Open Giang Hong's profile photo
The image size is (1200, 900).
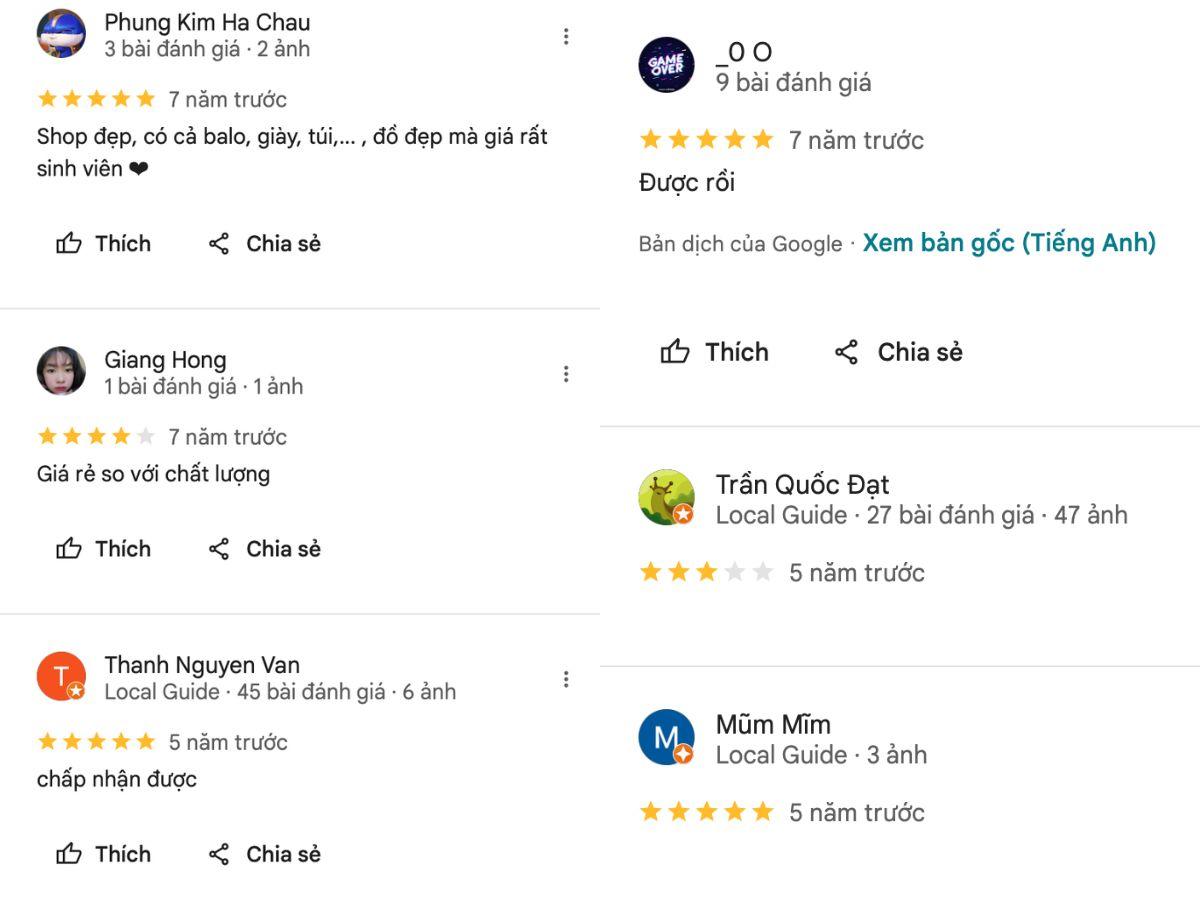coord(61,371)
